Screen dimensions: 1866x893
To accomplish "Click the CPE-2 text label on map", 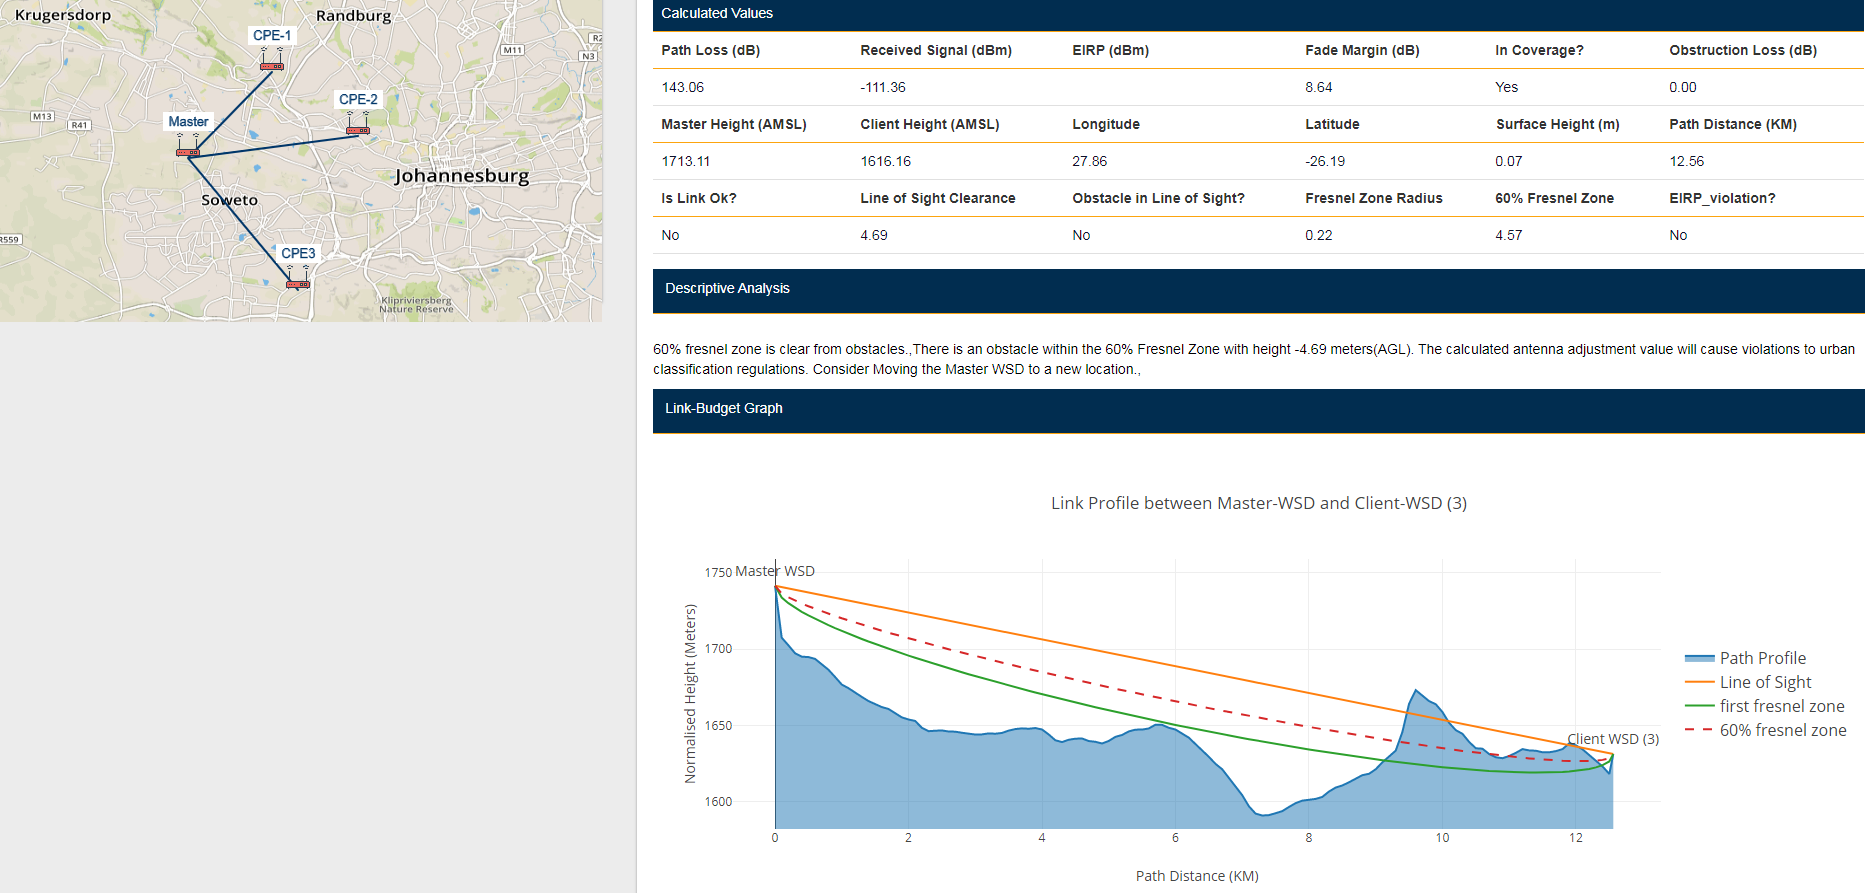I will [358, 100].
